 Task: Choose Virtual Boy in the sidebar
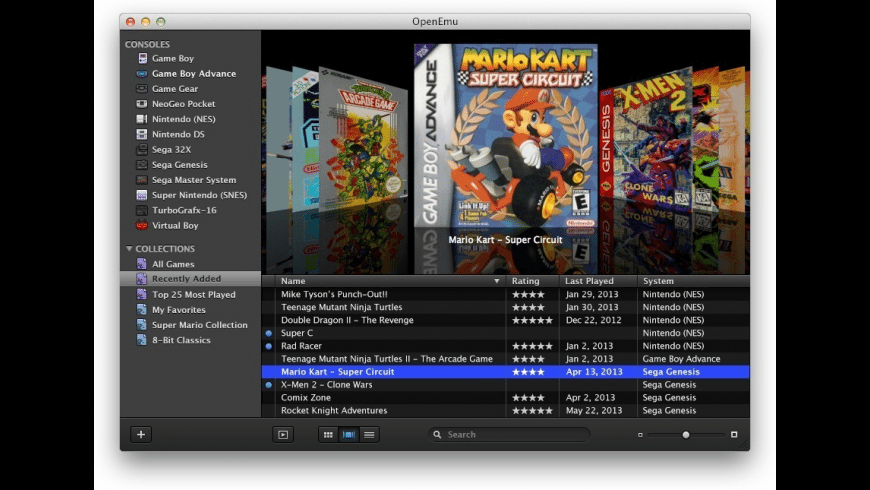tap(174, 226)
